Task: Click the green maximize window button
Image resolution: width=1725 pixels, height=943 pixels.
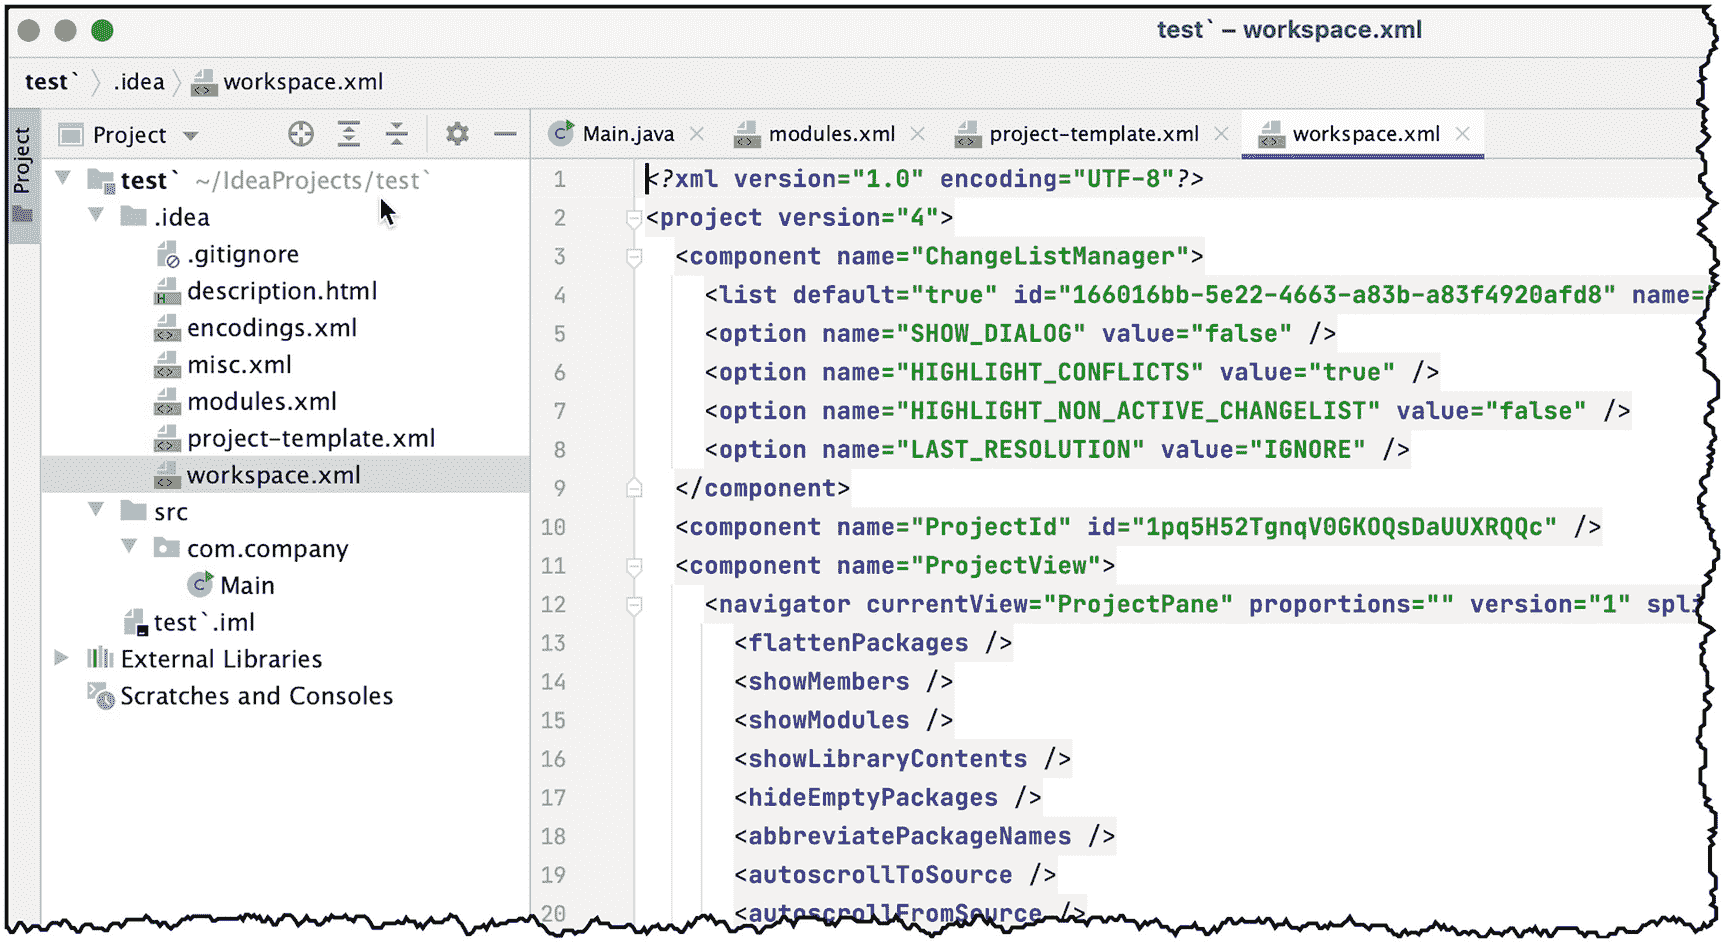Action: 102,30
